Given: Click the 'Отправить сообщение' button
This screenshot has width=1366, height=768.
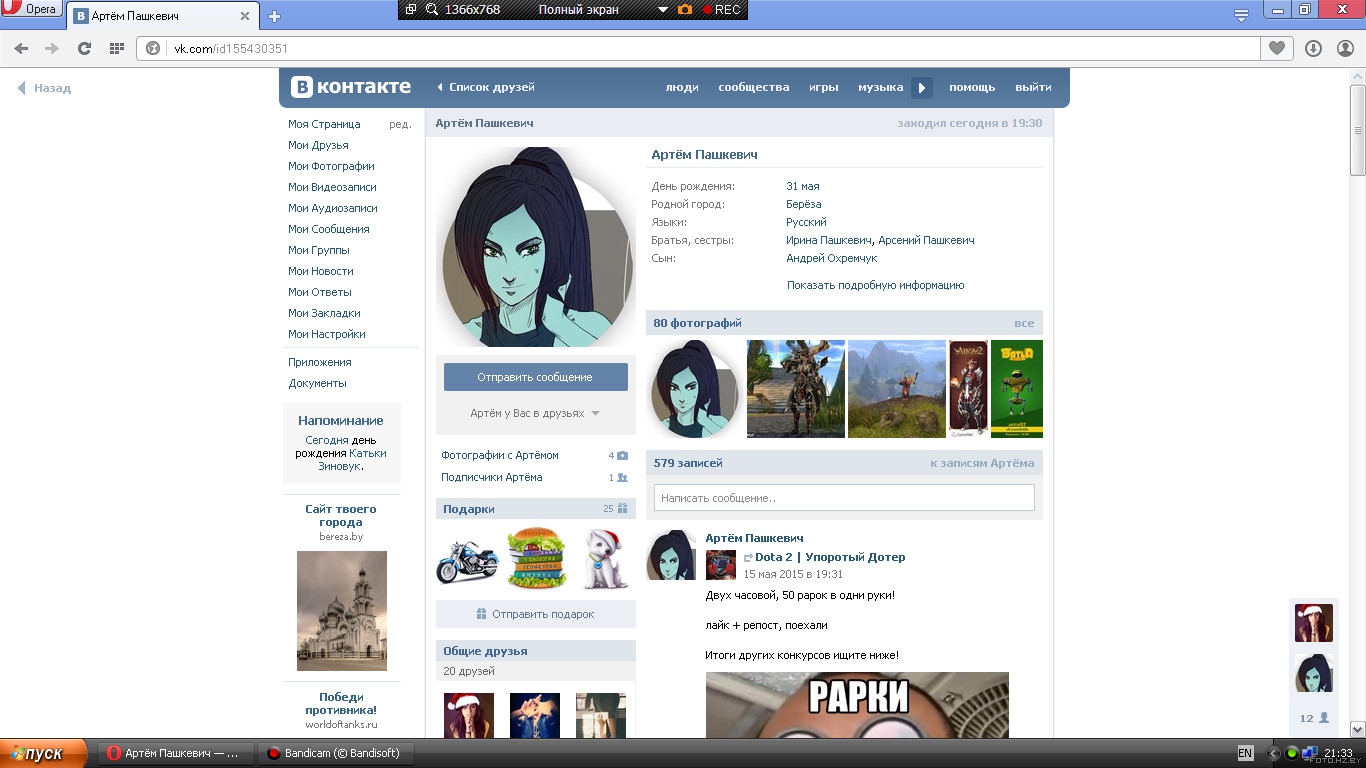Looking at the screenshot, I should pyautogui.click(x=535, y=377).
